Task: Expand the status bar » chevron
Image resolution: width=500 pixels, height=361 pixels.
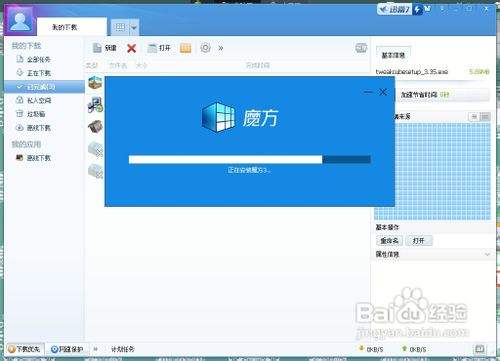Action: coord(96,349)
